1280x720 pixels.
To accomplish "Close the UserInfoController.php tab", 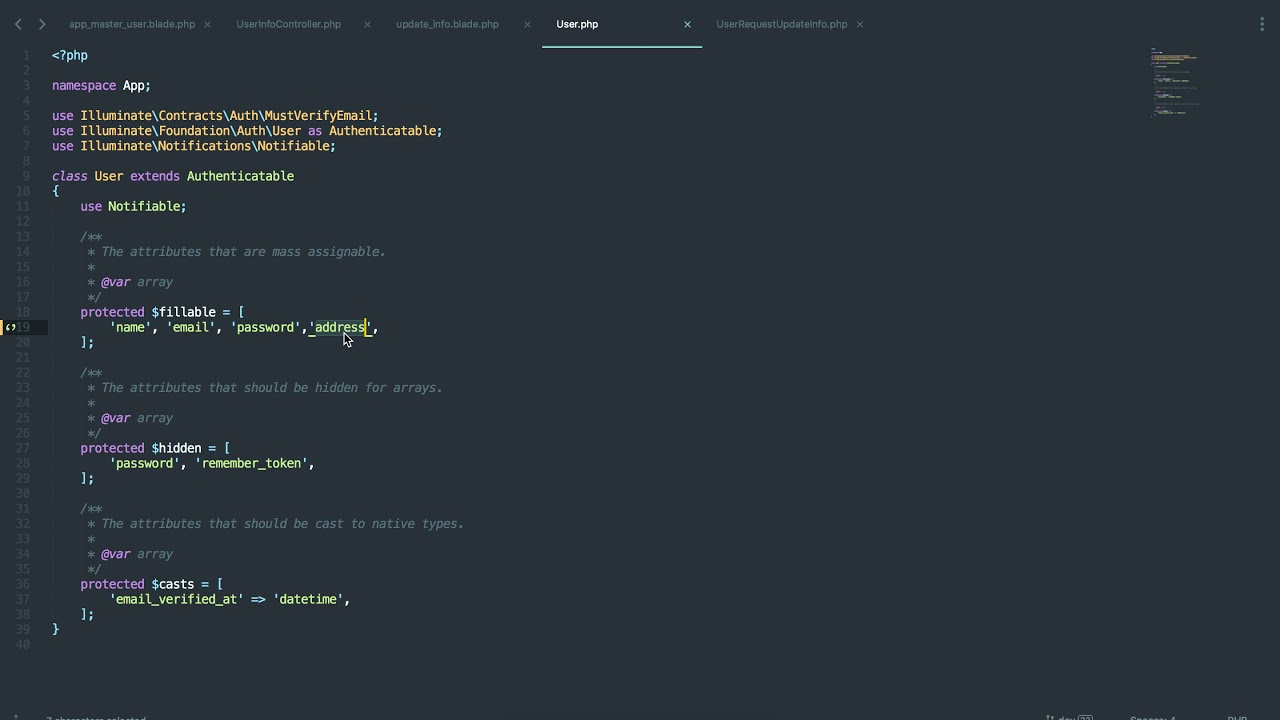I will [368, 24].
